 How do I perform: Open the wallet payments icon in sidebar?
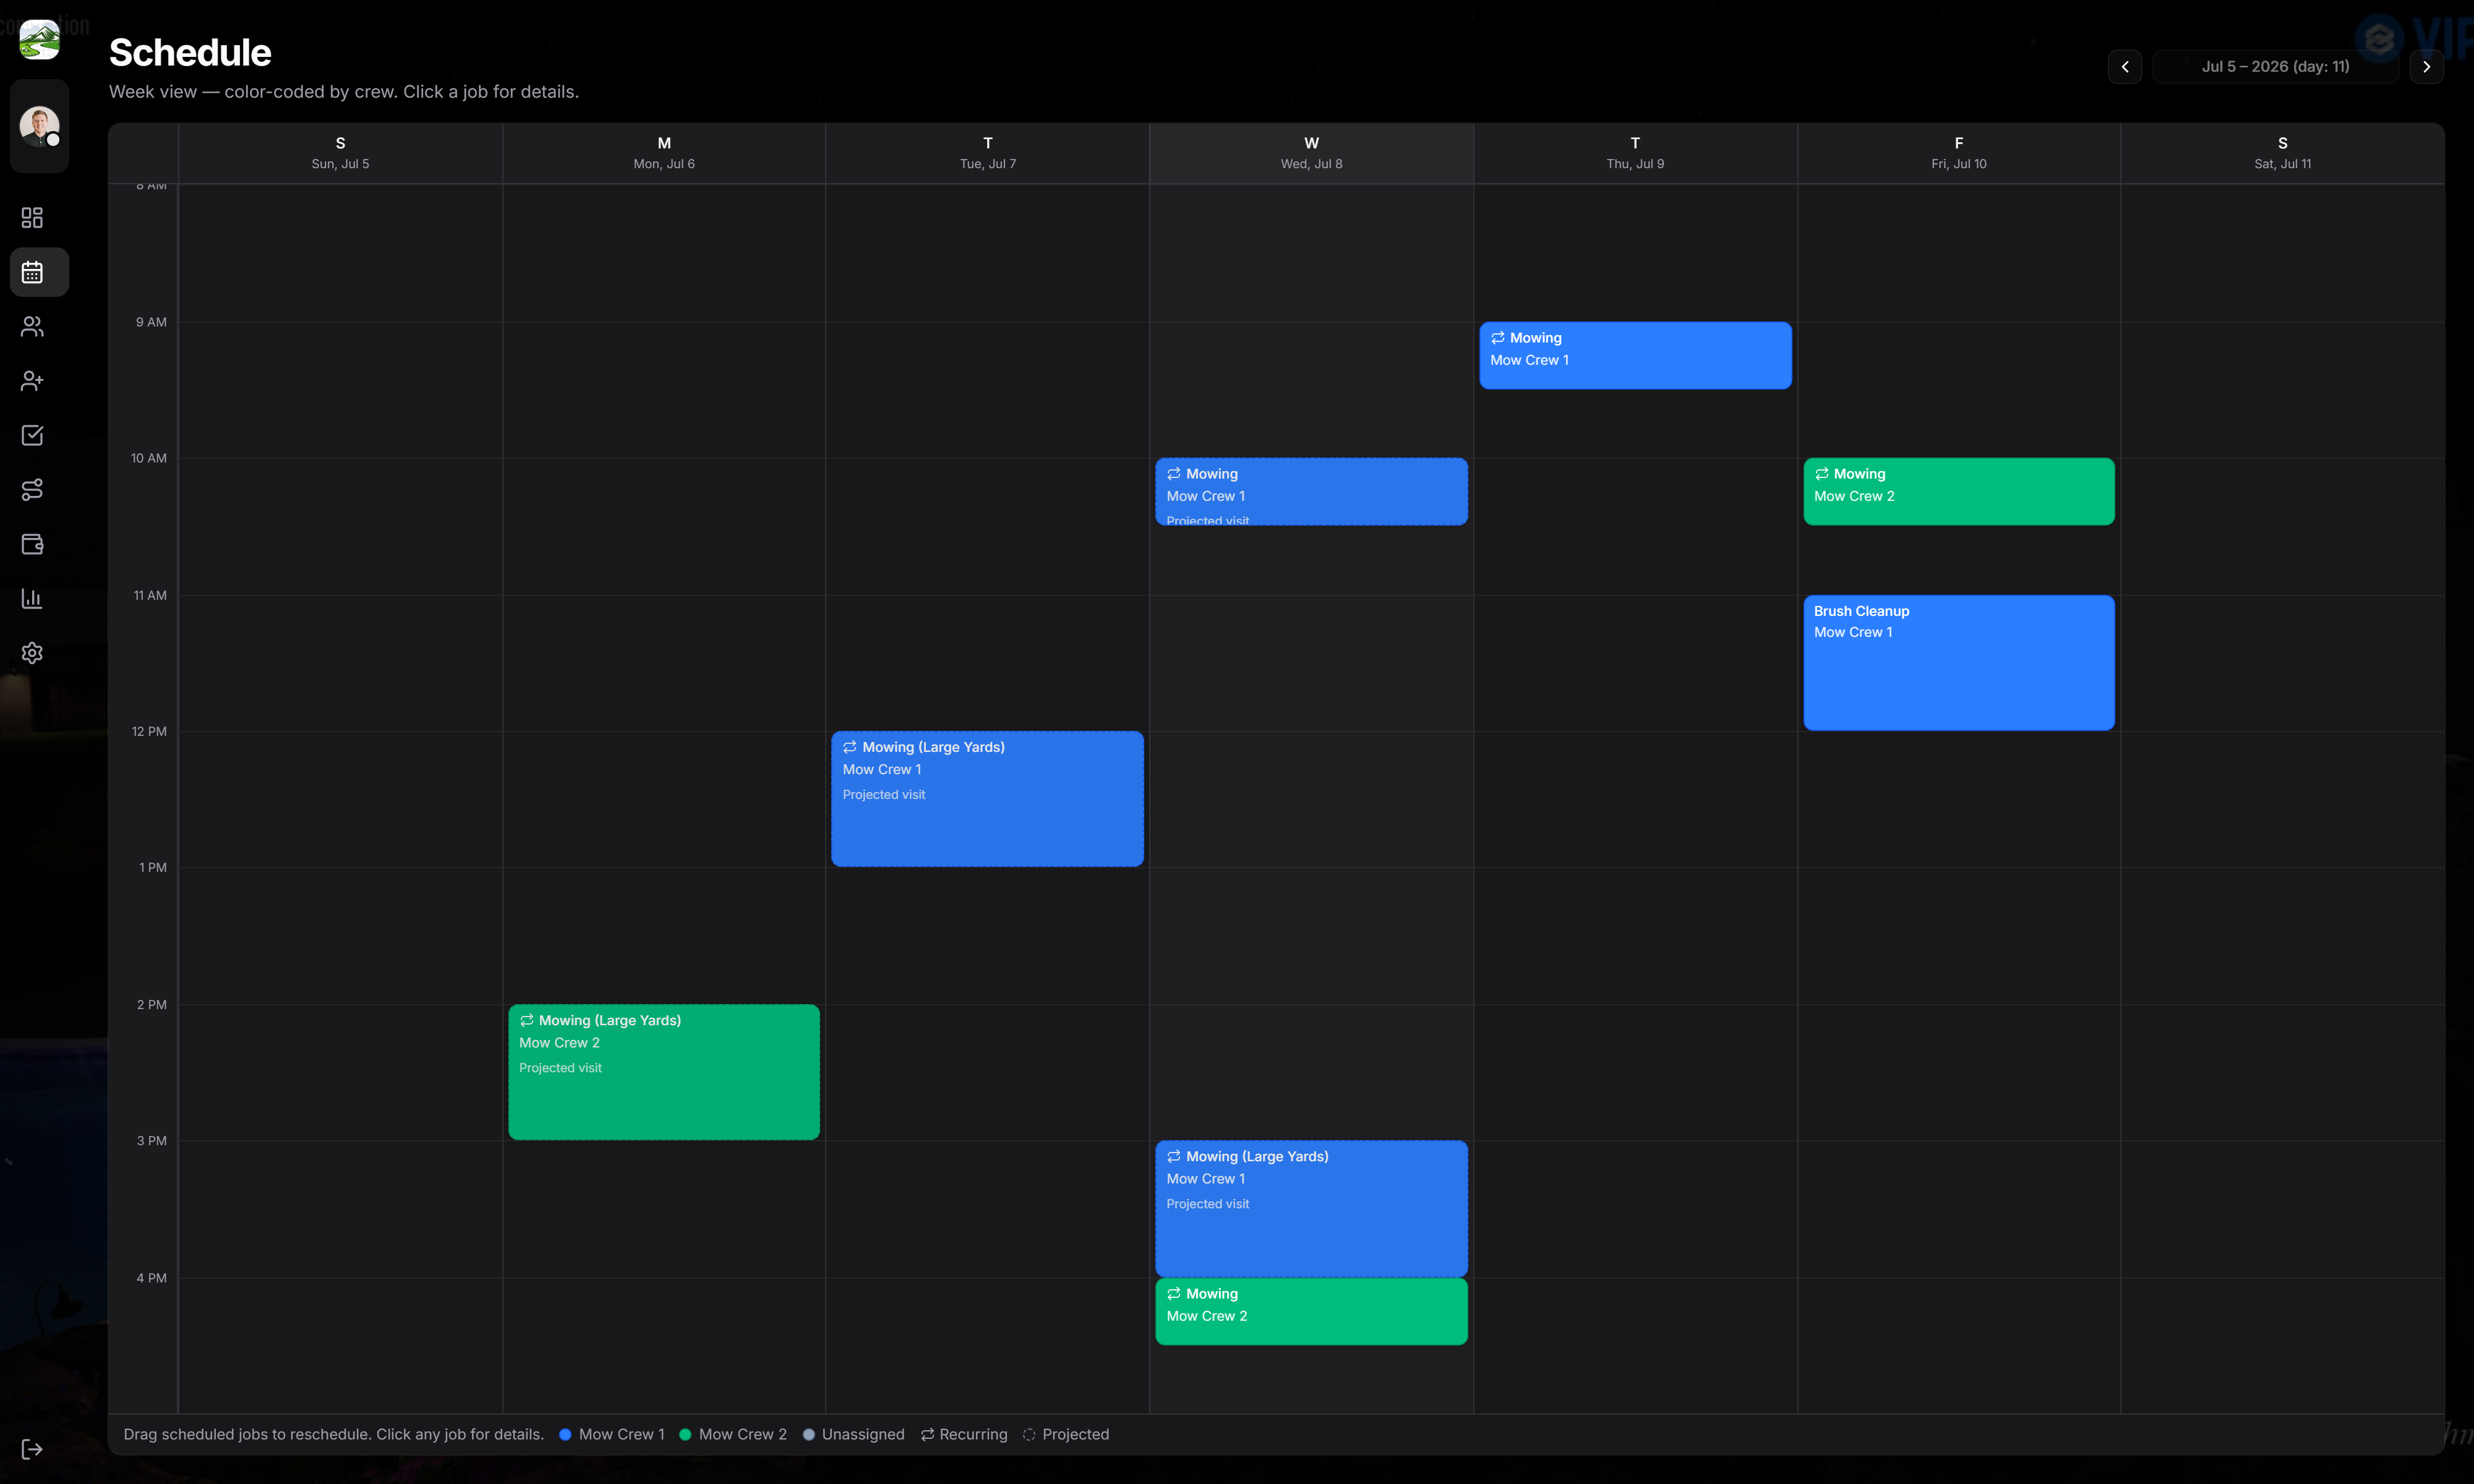(x=32, y=544)
